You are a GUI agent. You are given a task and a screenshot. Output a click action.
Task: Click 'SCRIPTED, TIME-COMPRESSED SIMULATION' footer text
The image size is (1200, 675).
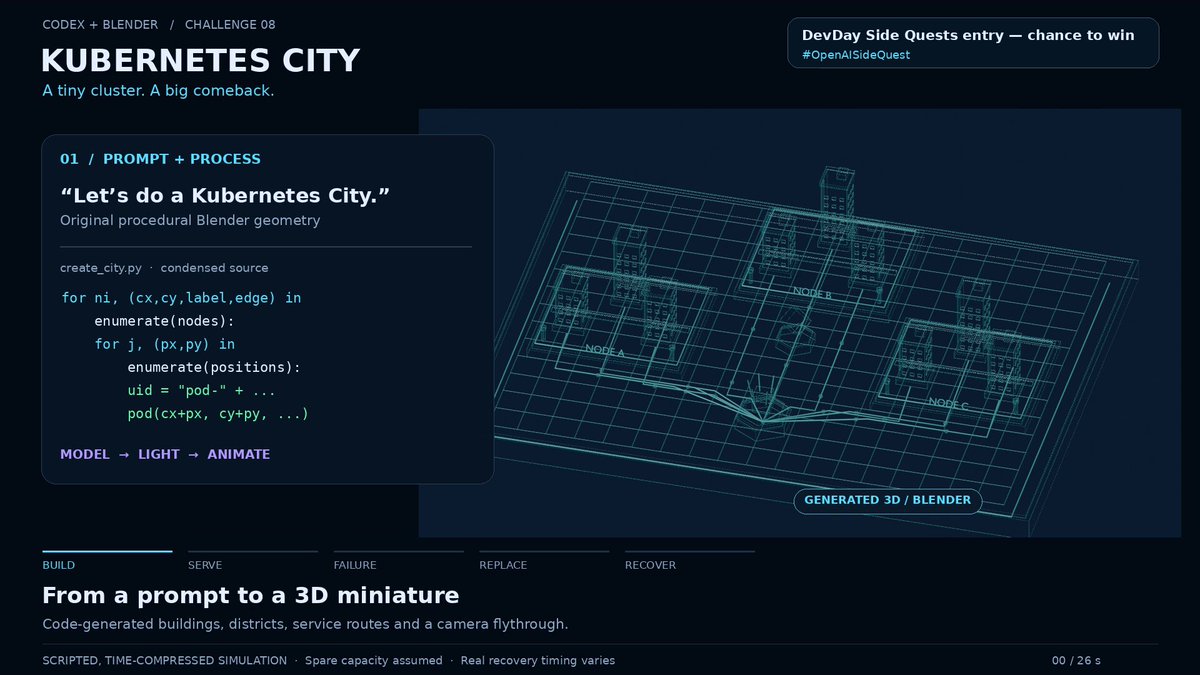(x=164, y=661)
